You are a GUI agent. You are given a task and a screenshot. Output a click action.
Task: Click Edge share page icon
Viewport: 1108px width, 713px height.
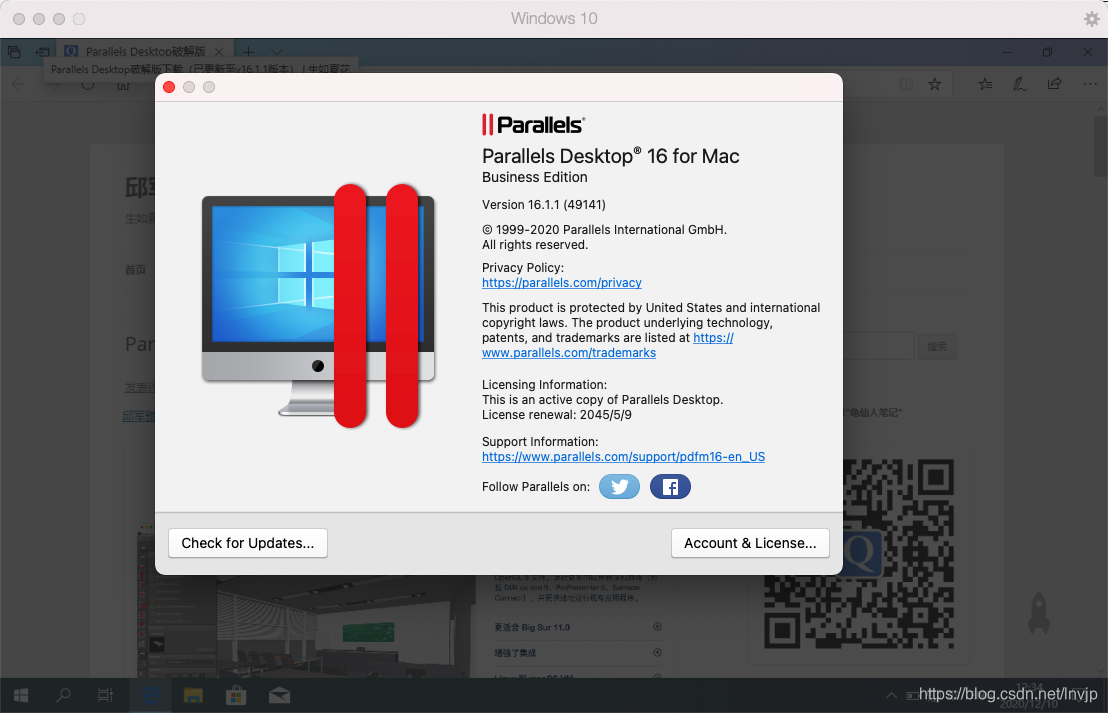point(1054,84)
